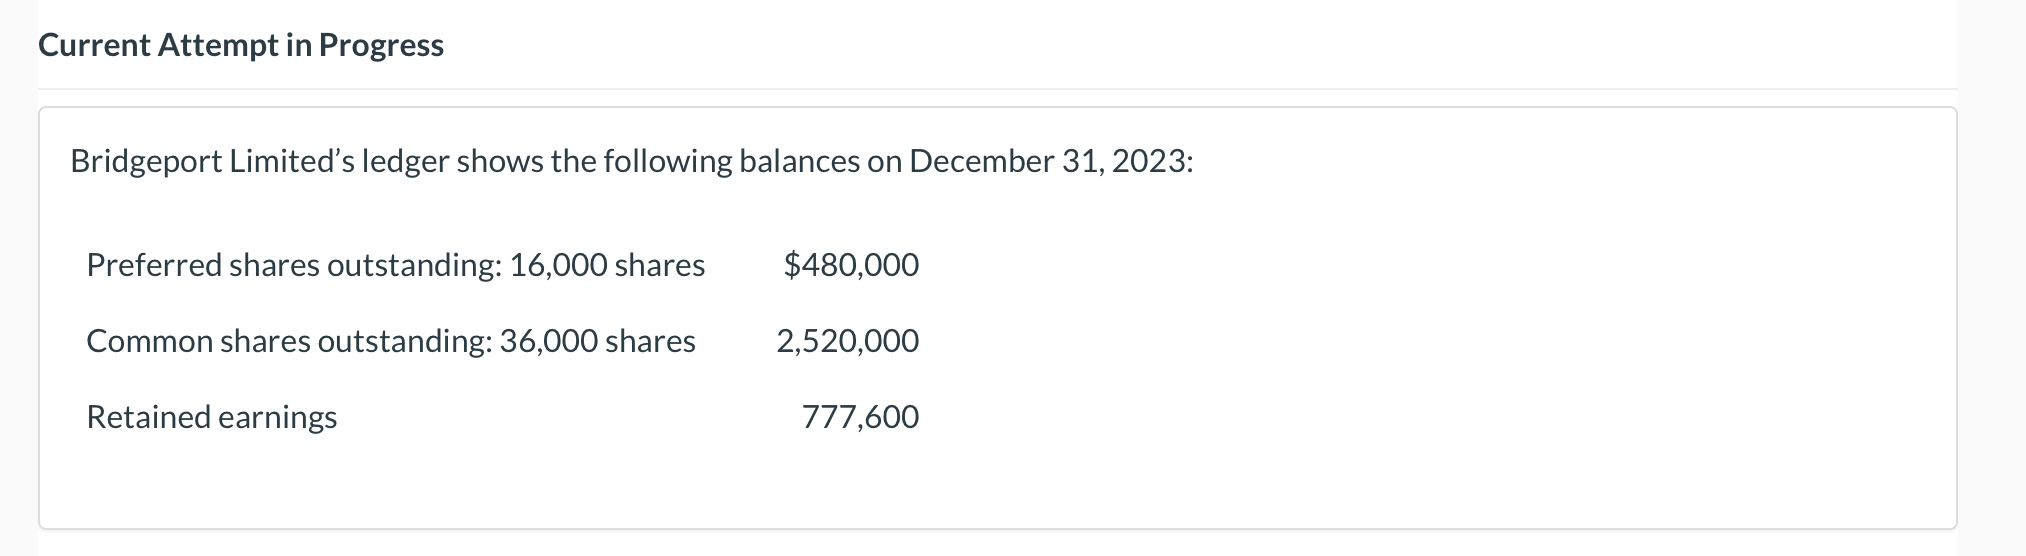Select the Common shares outstanding row label

[x=391, y=341]
